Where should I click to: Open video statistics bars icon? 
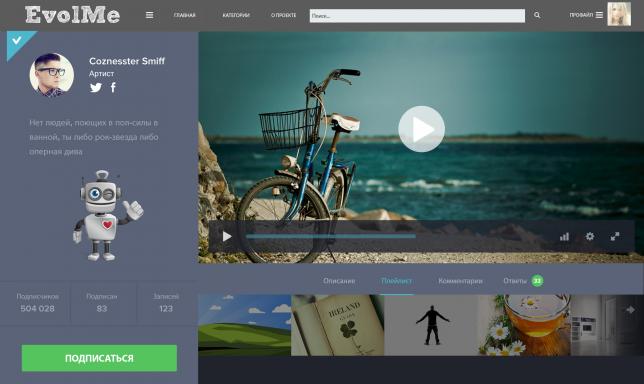click(564, 237)
